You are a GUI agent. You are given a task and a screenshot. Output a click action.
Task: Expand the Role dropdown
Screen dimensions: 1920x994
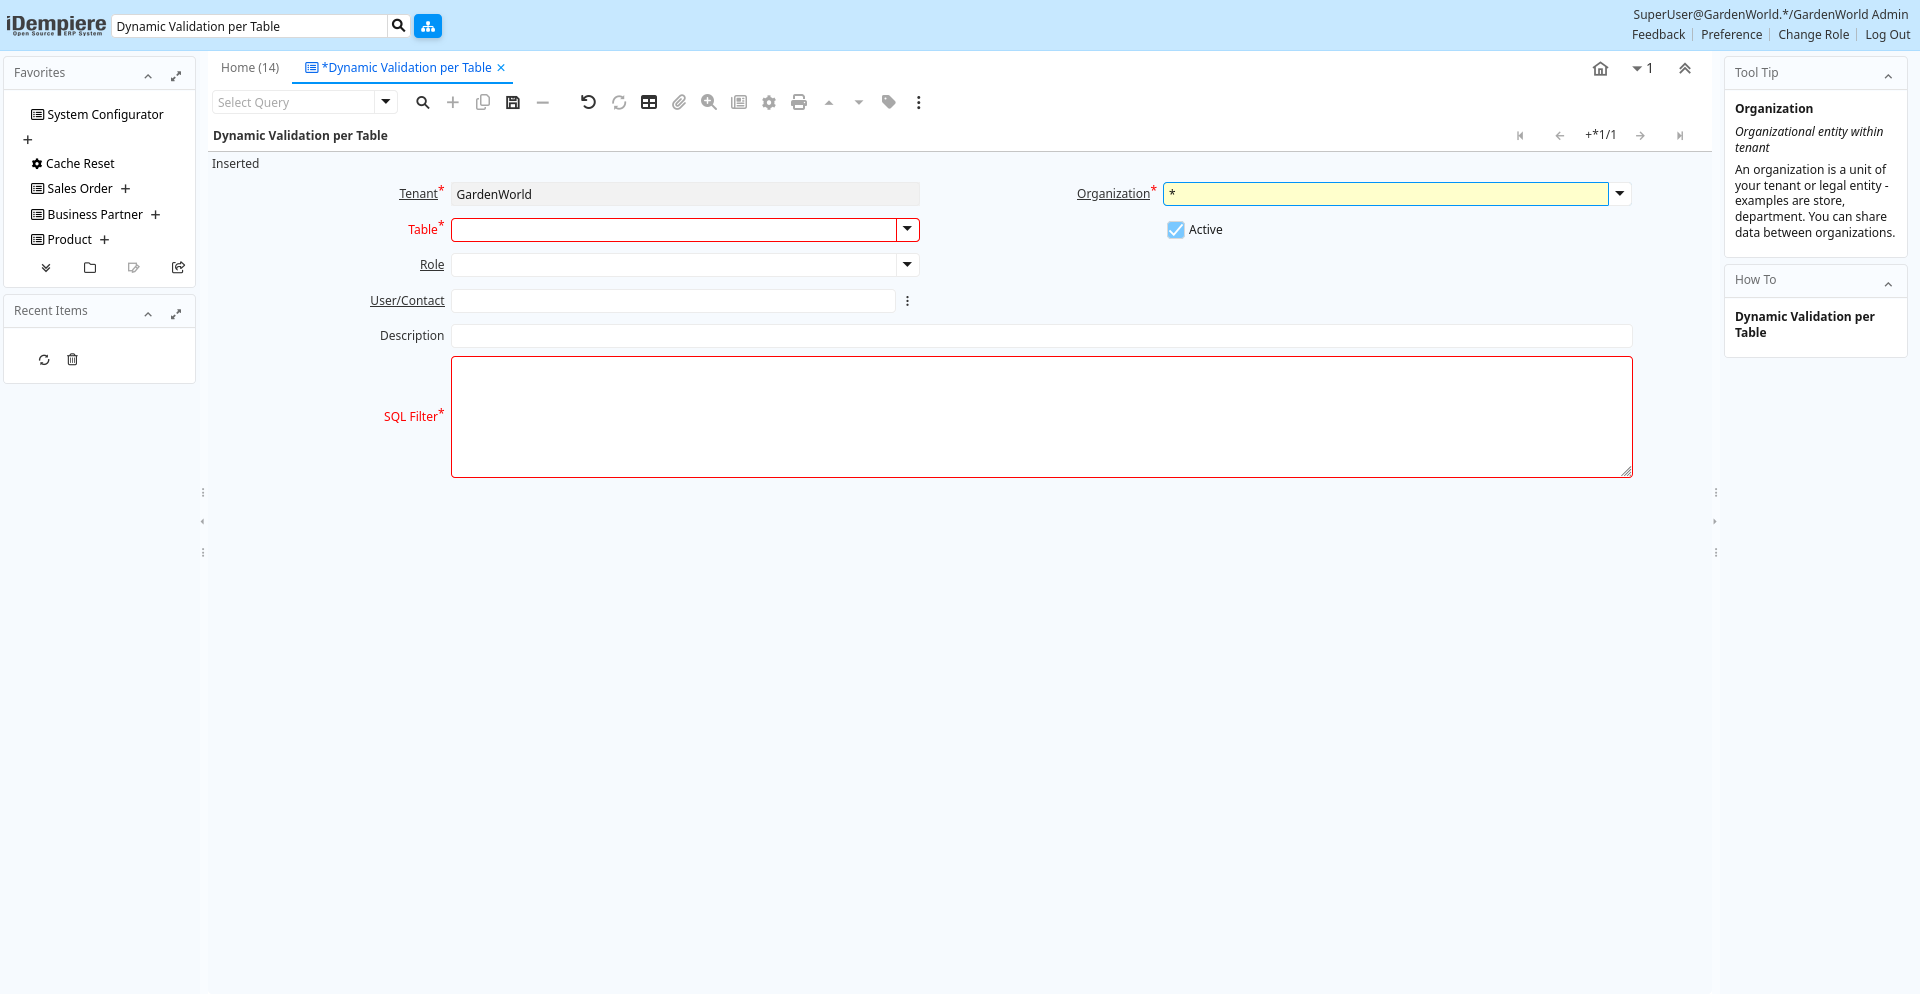coord(907,265)
